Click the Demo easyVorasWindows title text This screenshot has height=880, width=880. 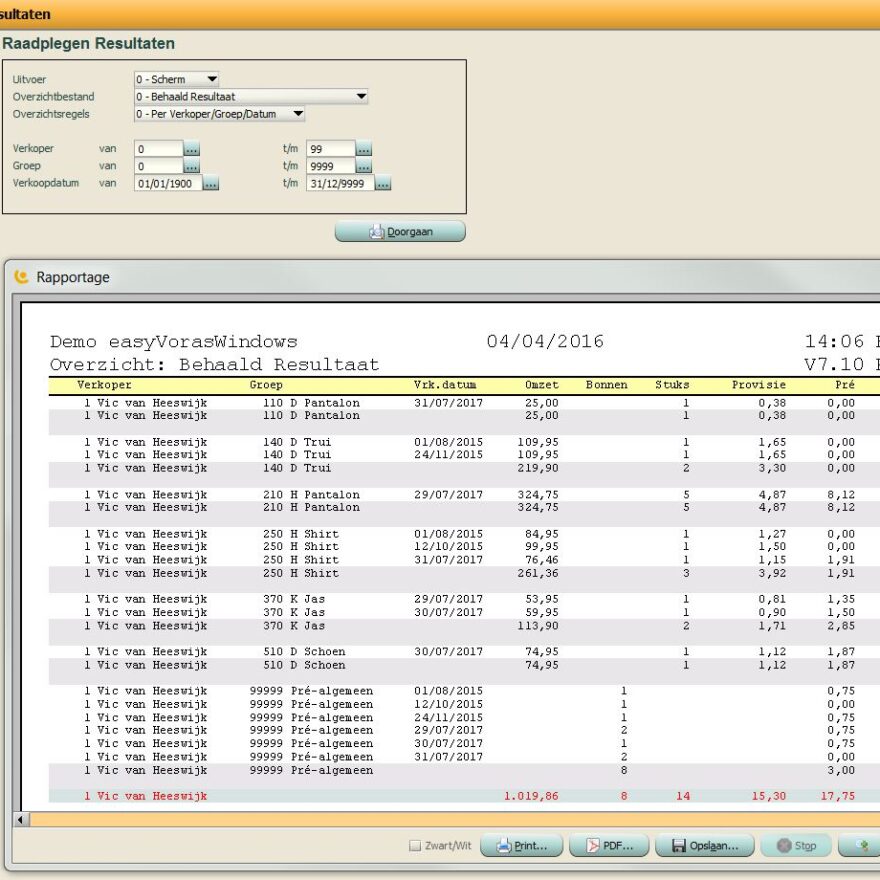click(x=173, y=341)
